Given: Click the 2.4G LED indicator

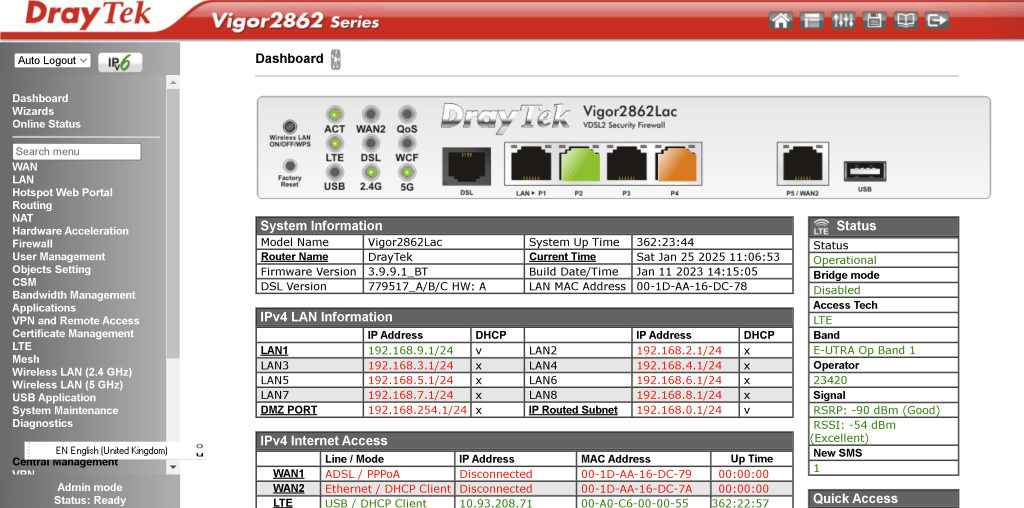Looking at the screenshot, I should (x=370, y=172).
